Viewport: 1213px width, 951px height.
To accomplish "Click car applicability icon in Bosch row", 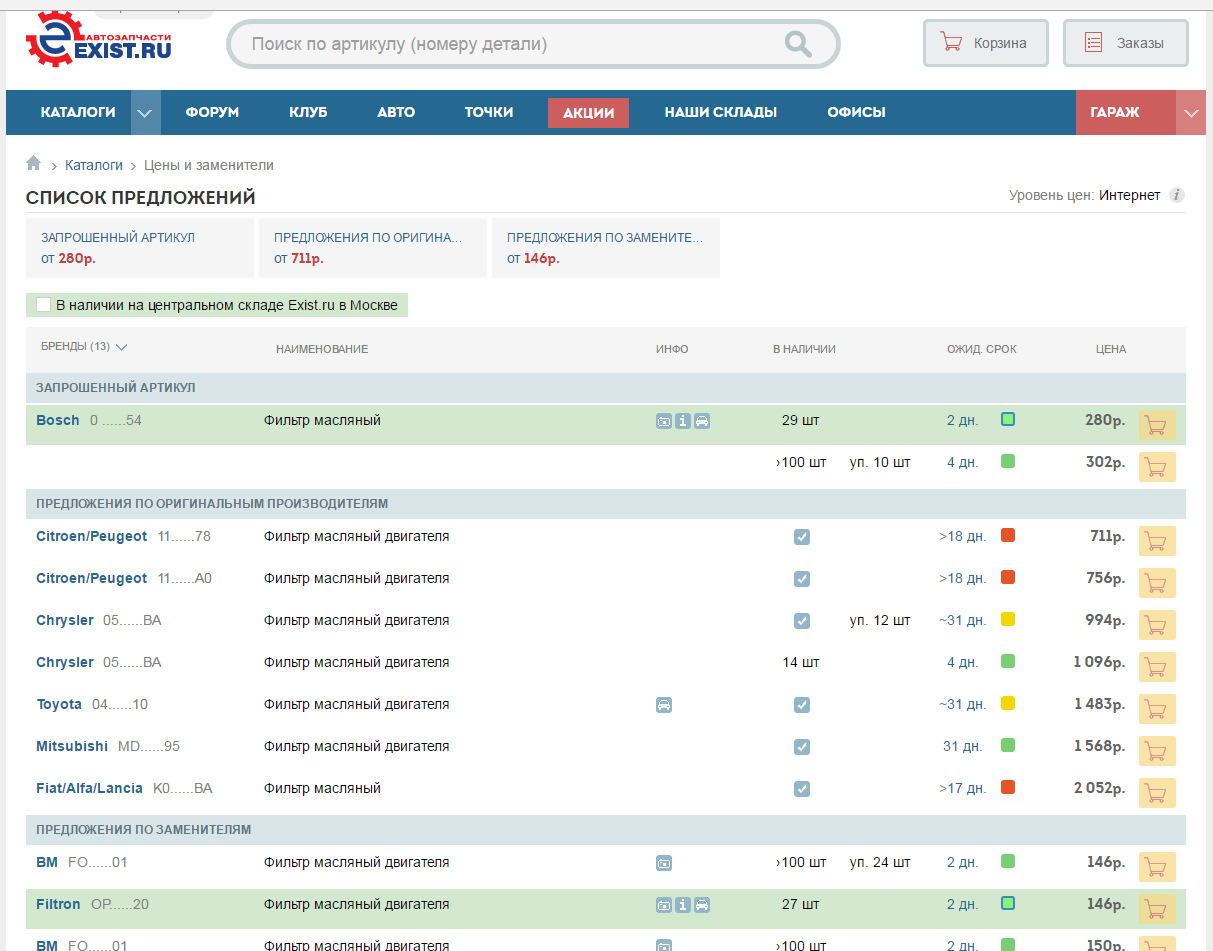I will [x=702, y=421].
